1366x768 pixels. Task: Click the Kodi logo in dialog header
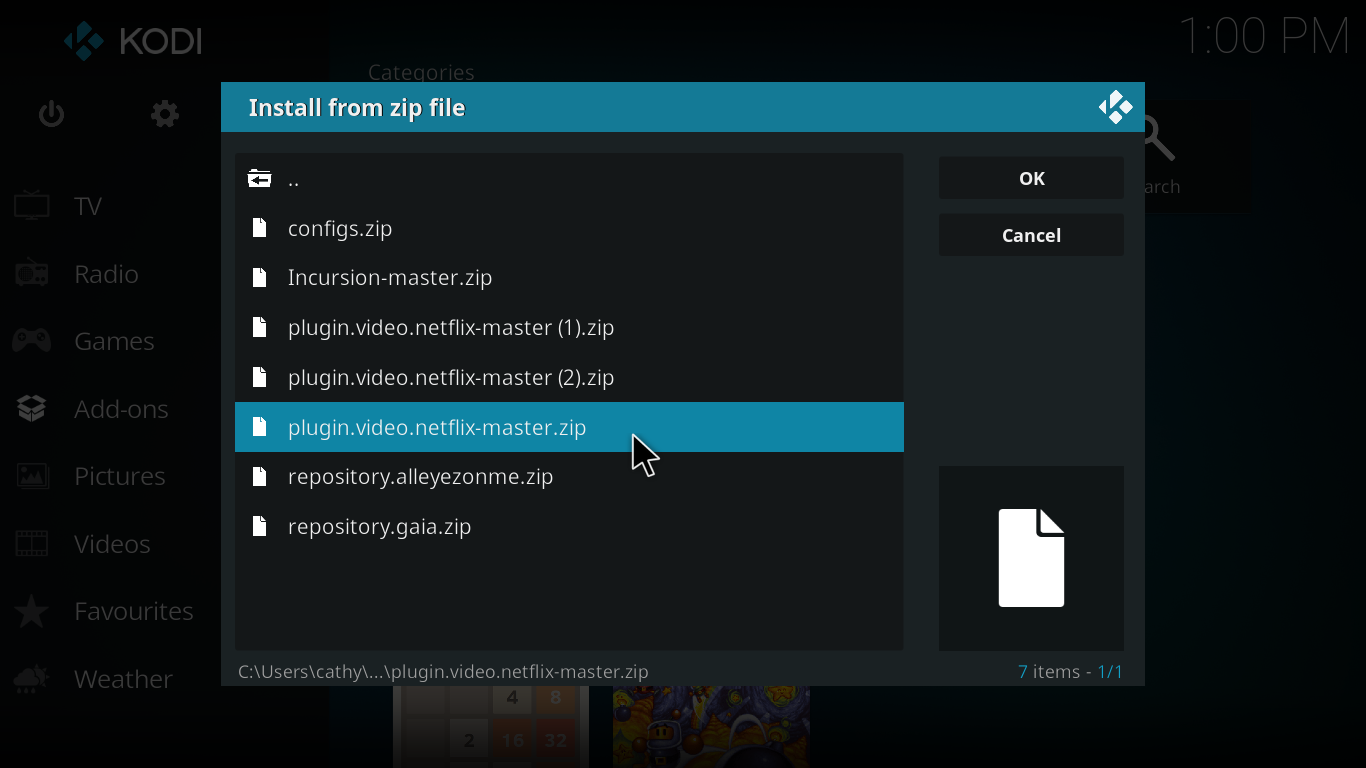click(x=1115, y=107)
